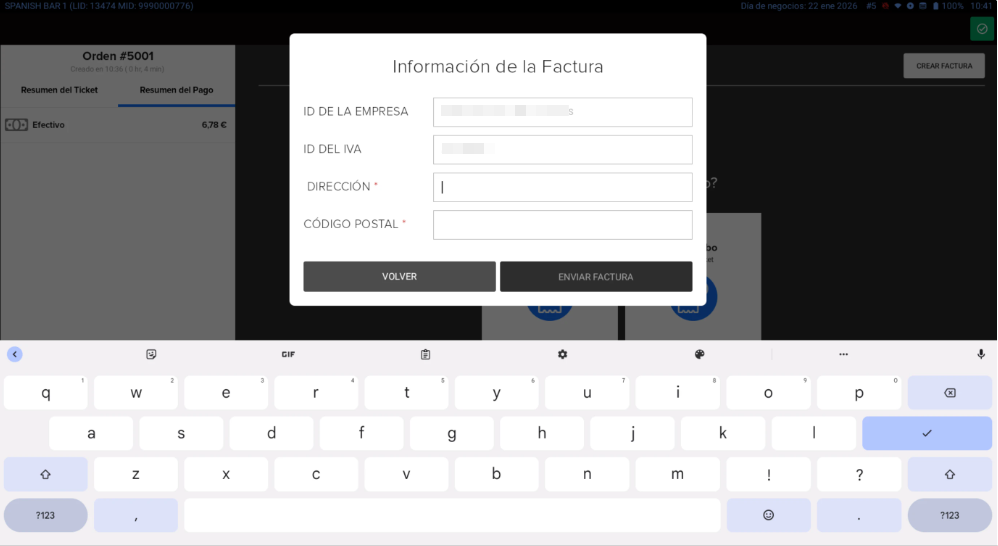998x546 pixels.
Task: Tap the left shift key
Action: coord(45,474)
